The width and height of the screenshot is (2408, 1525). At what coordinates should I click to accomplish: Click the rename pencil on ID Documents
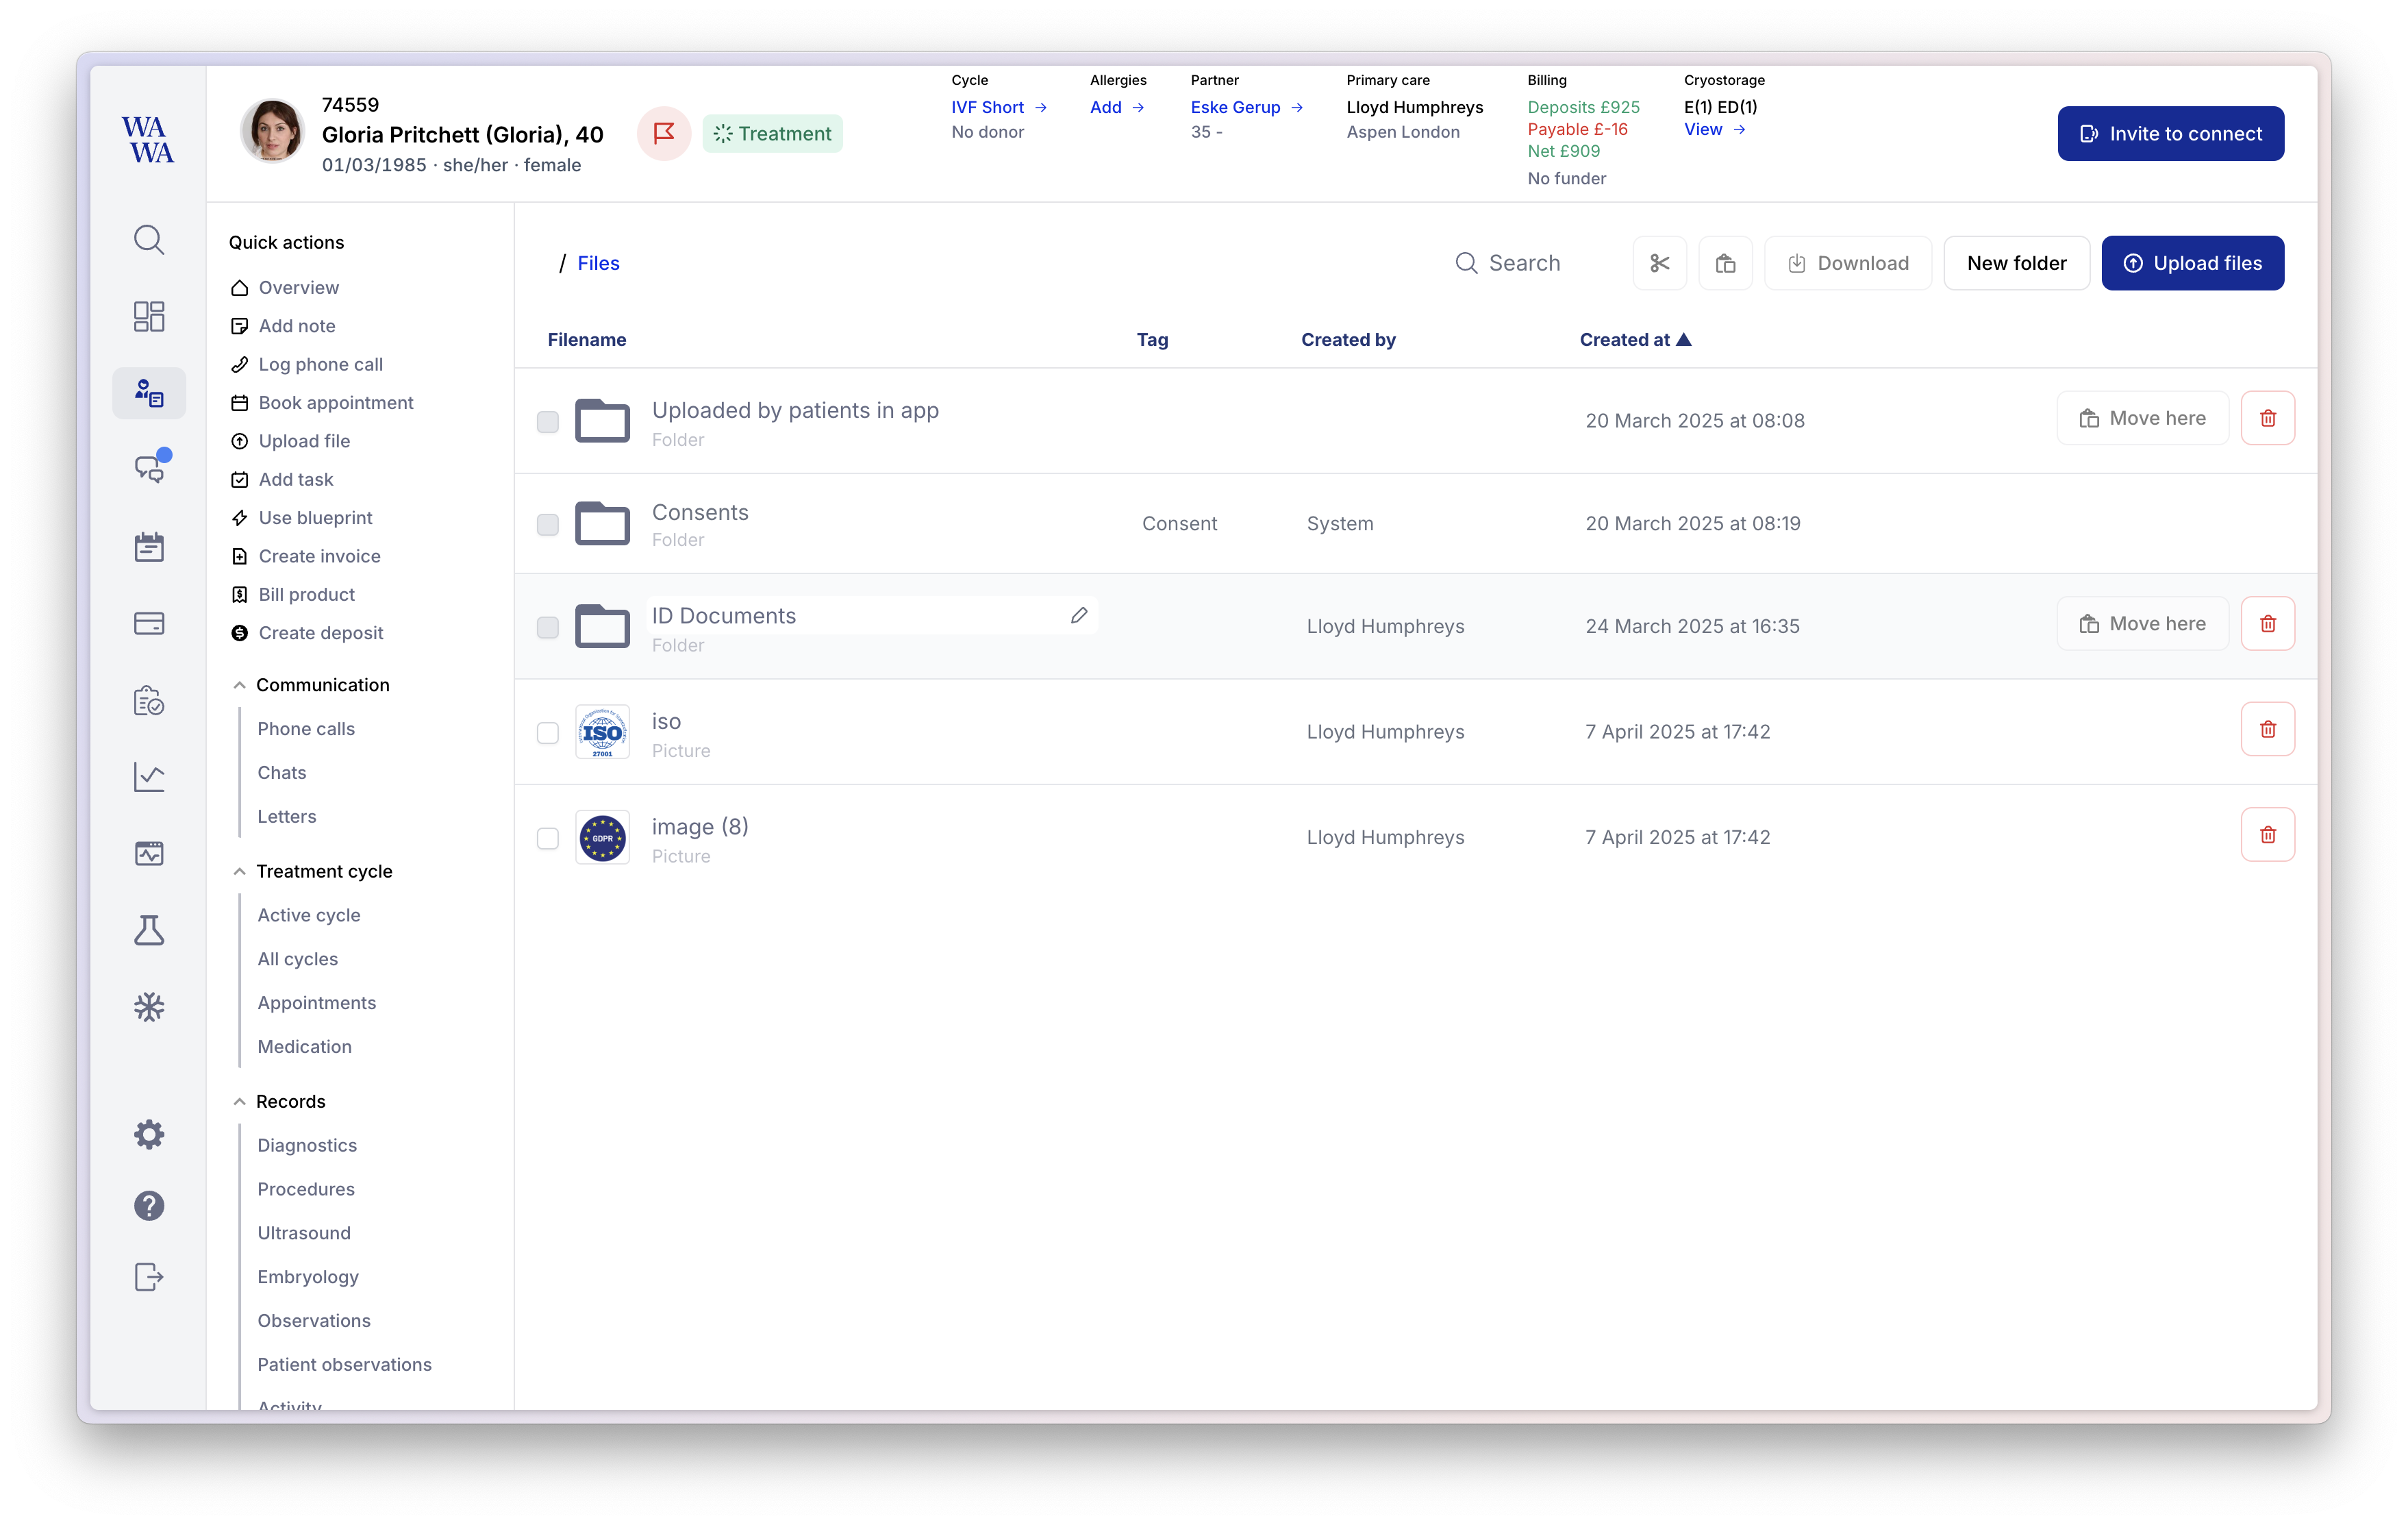(x=1078, y=615)
